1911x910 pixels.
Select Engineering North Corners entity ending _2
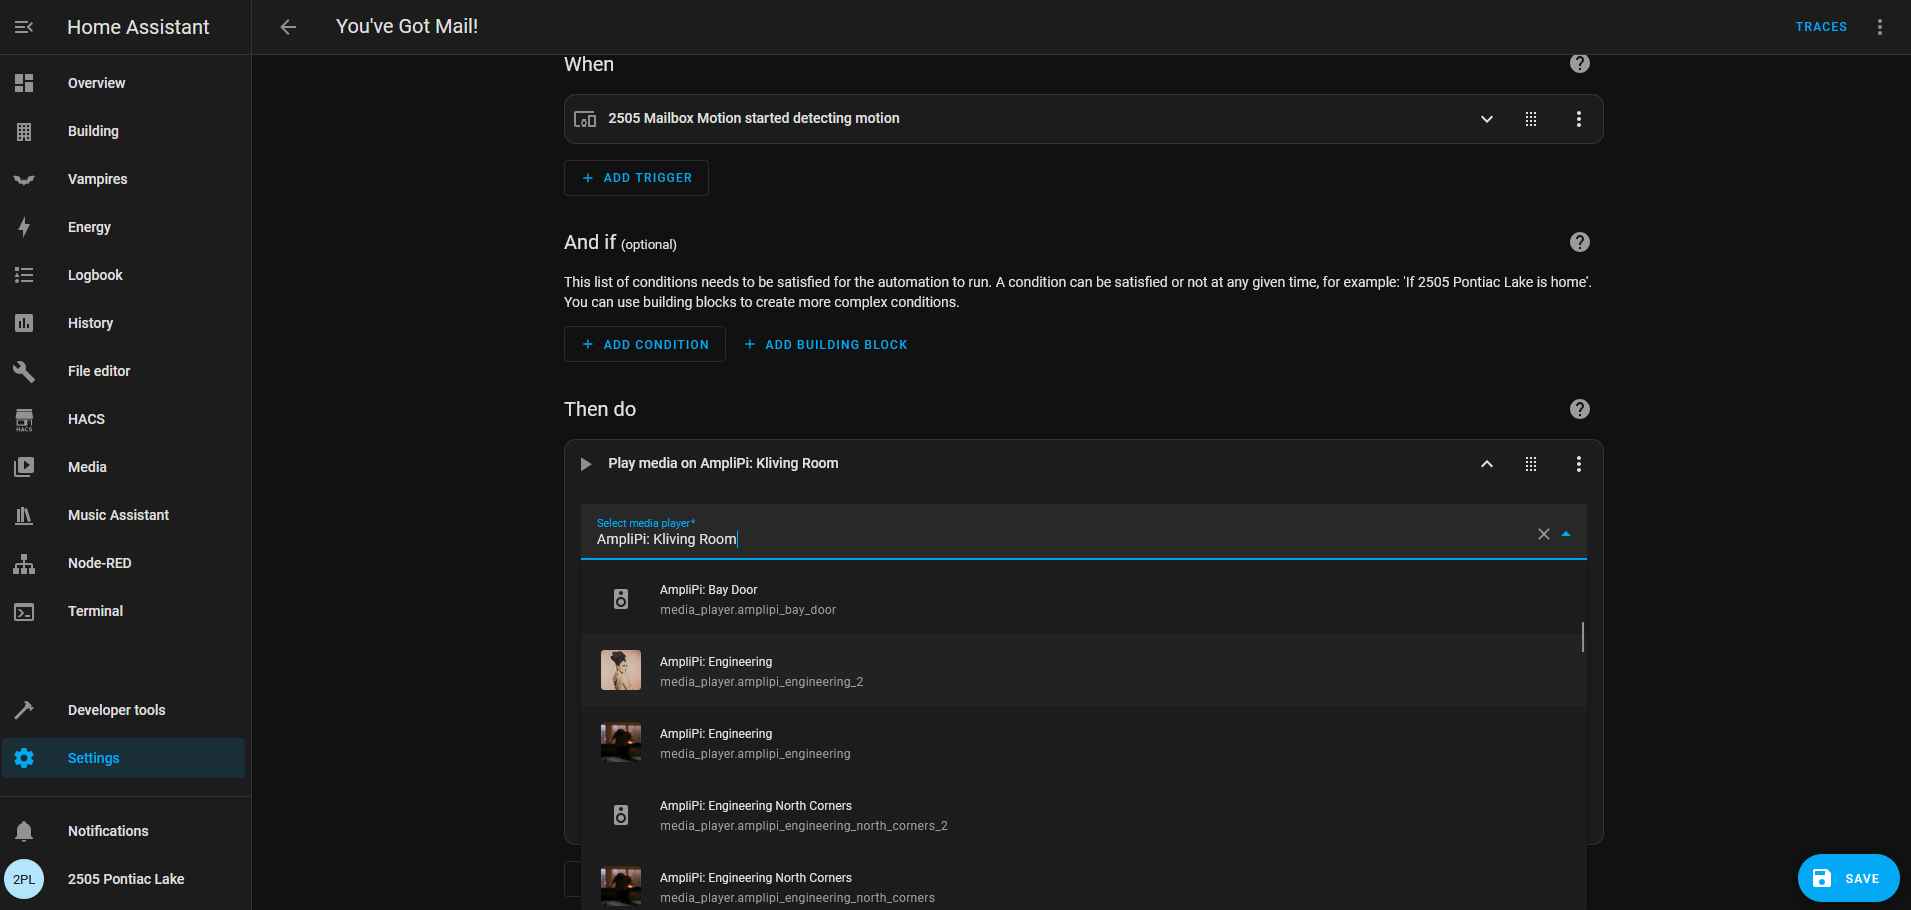pyautogui.click(x=1083, y=815)
